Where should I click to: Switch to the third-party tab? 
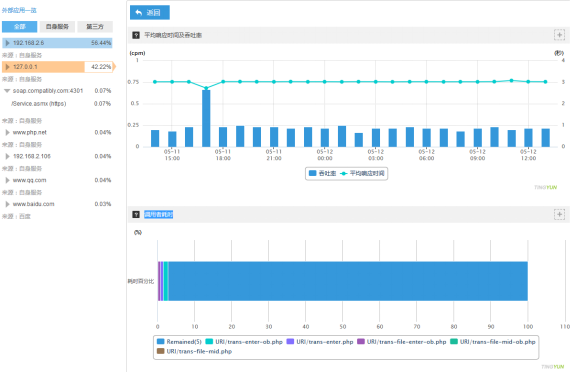95,26
